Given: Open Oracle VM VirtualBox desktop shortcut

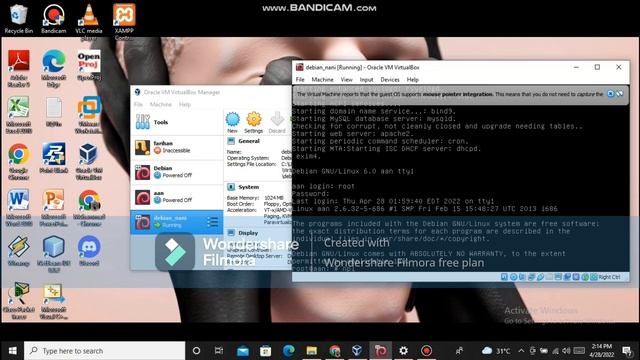Looking at the screenshot, I should click(x=89, y=161).
